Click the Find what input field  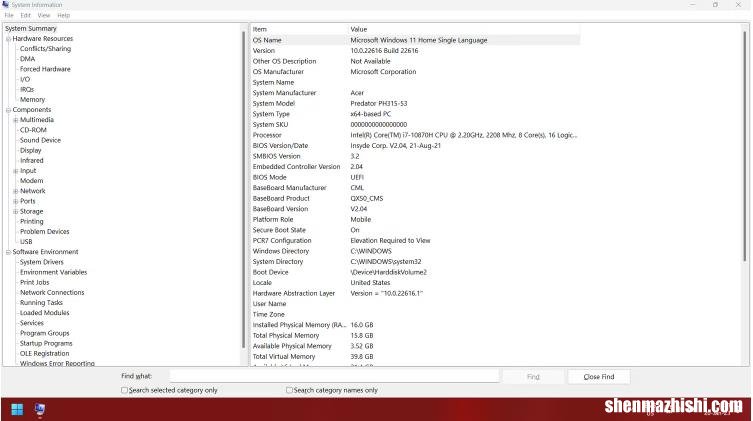[x=335, y=376]
